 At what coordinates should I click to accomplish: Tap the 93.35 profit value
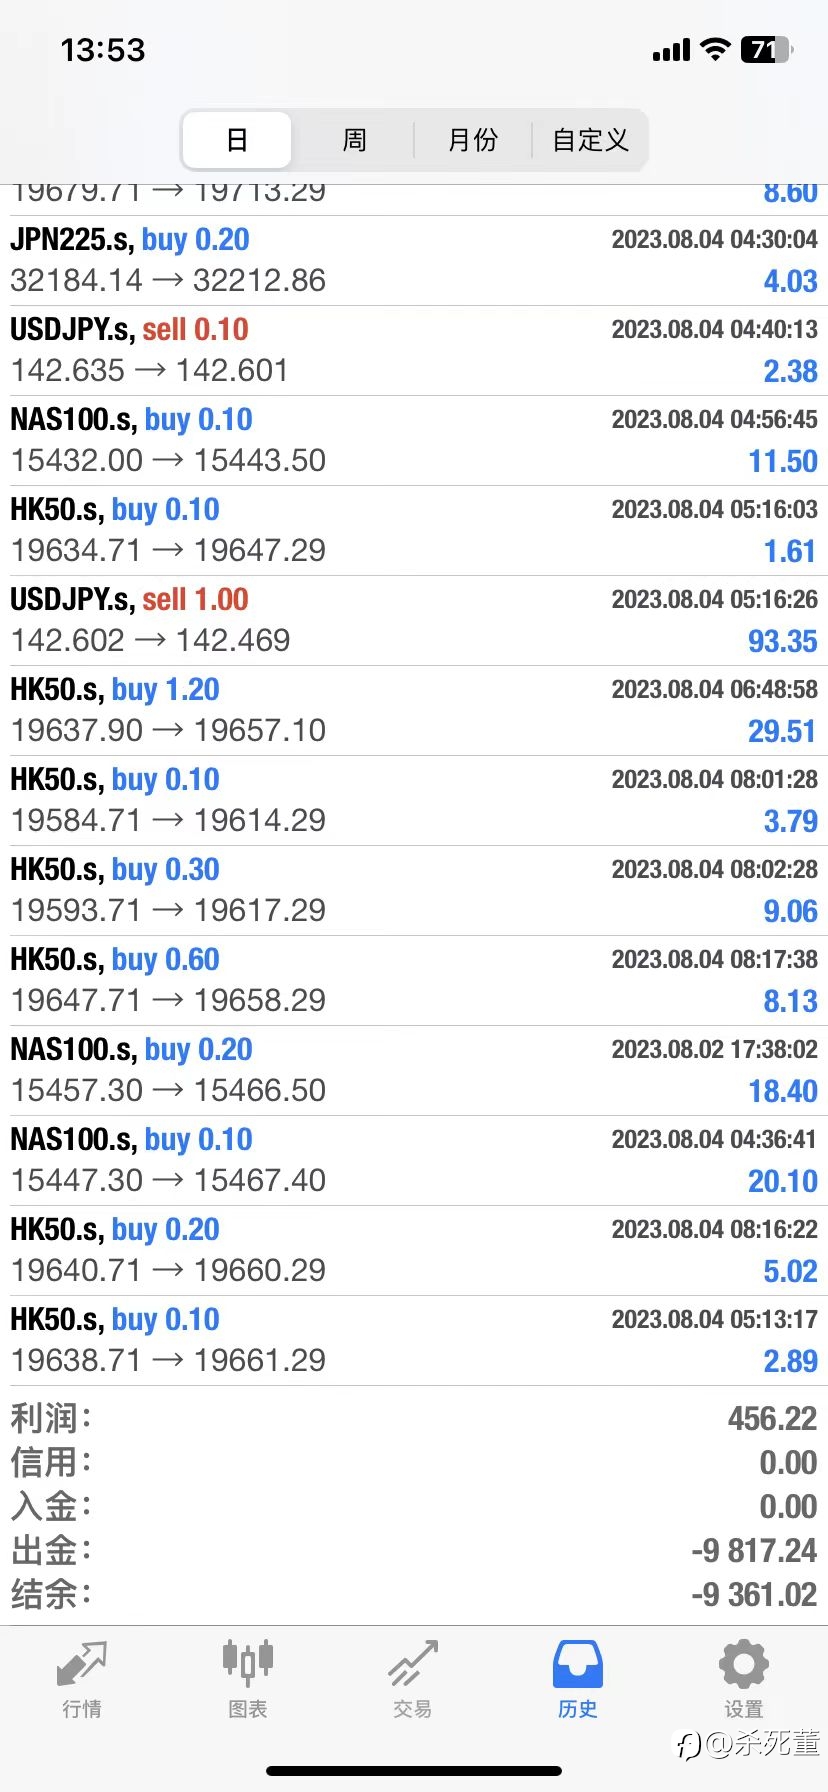coord(783,641)
